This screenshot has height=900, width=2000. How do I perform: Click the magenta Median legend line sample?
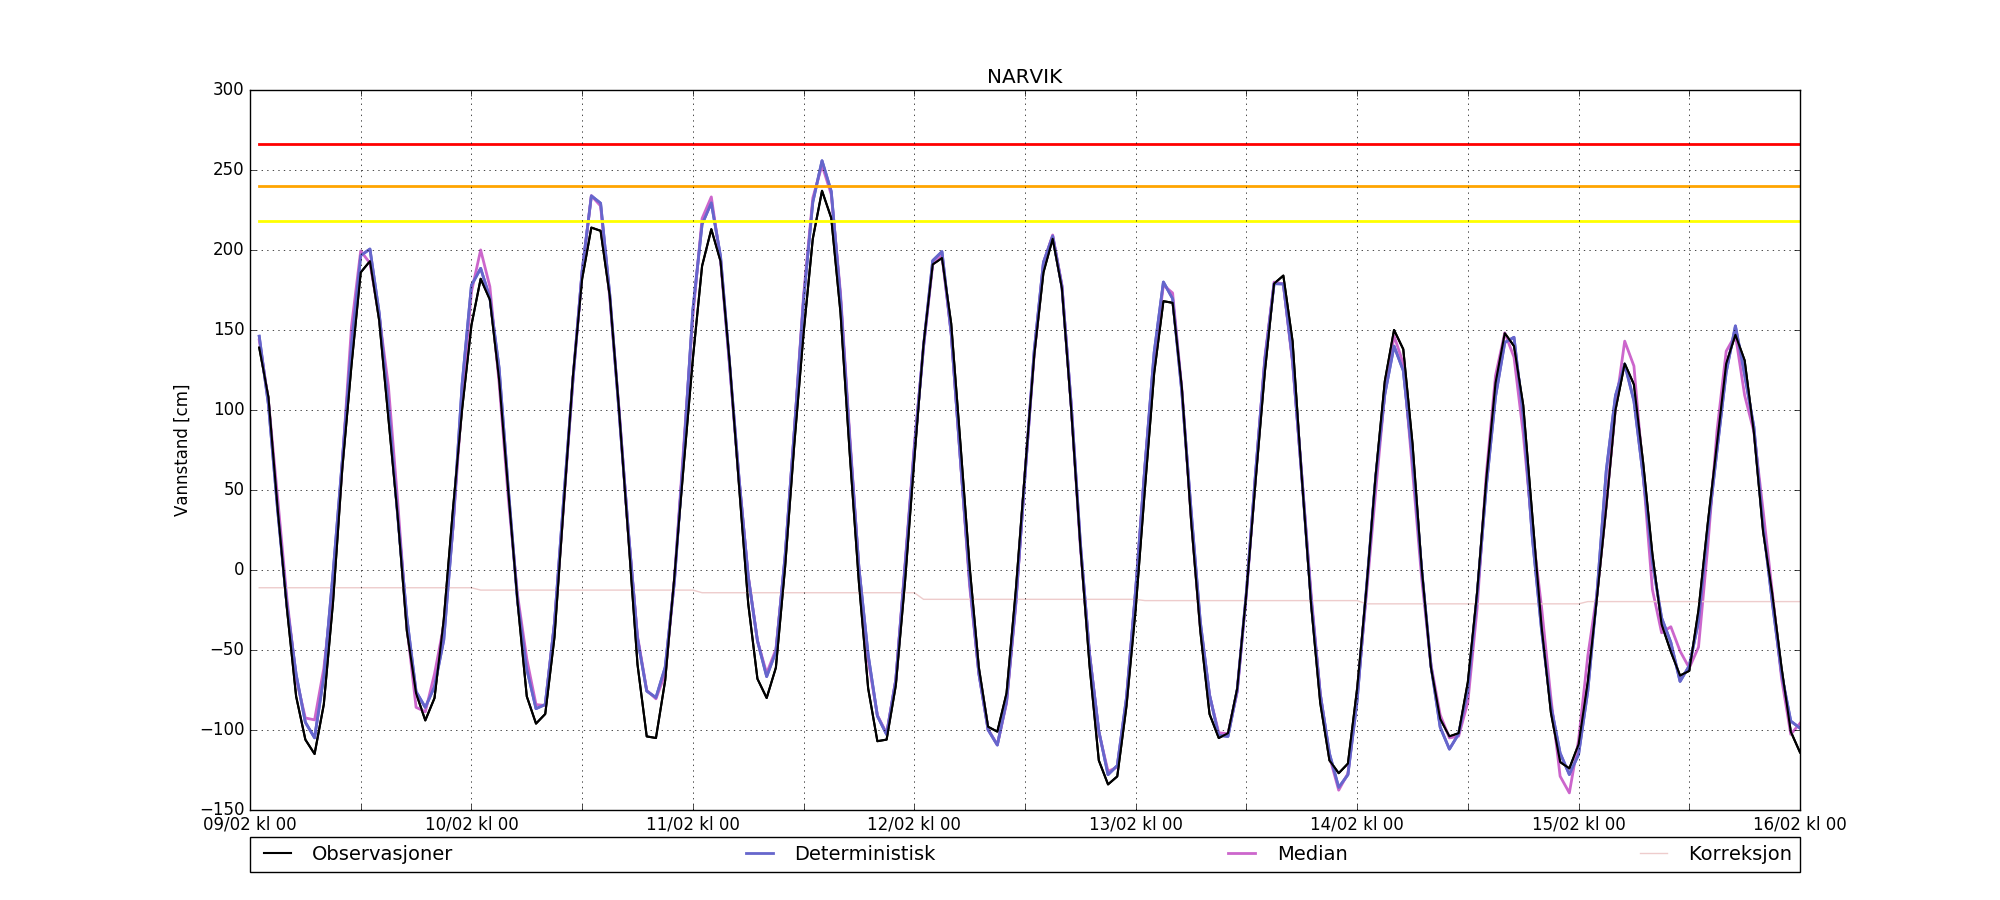click(x=1242, y=854)
